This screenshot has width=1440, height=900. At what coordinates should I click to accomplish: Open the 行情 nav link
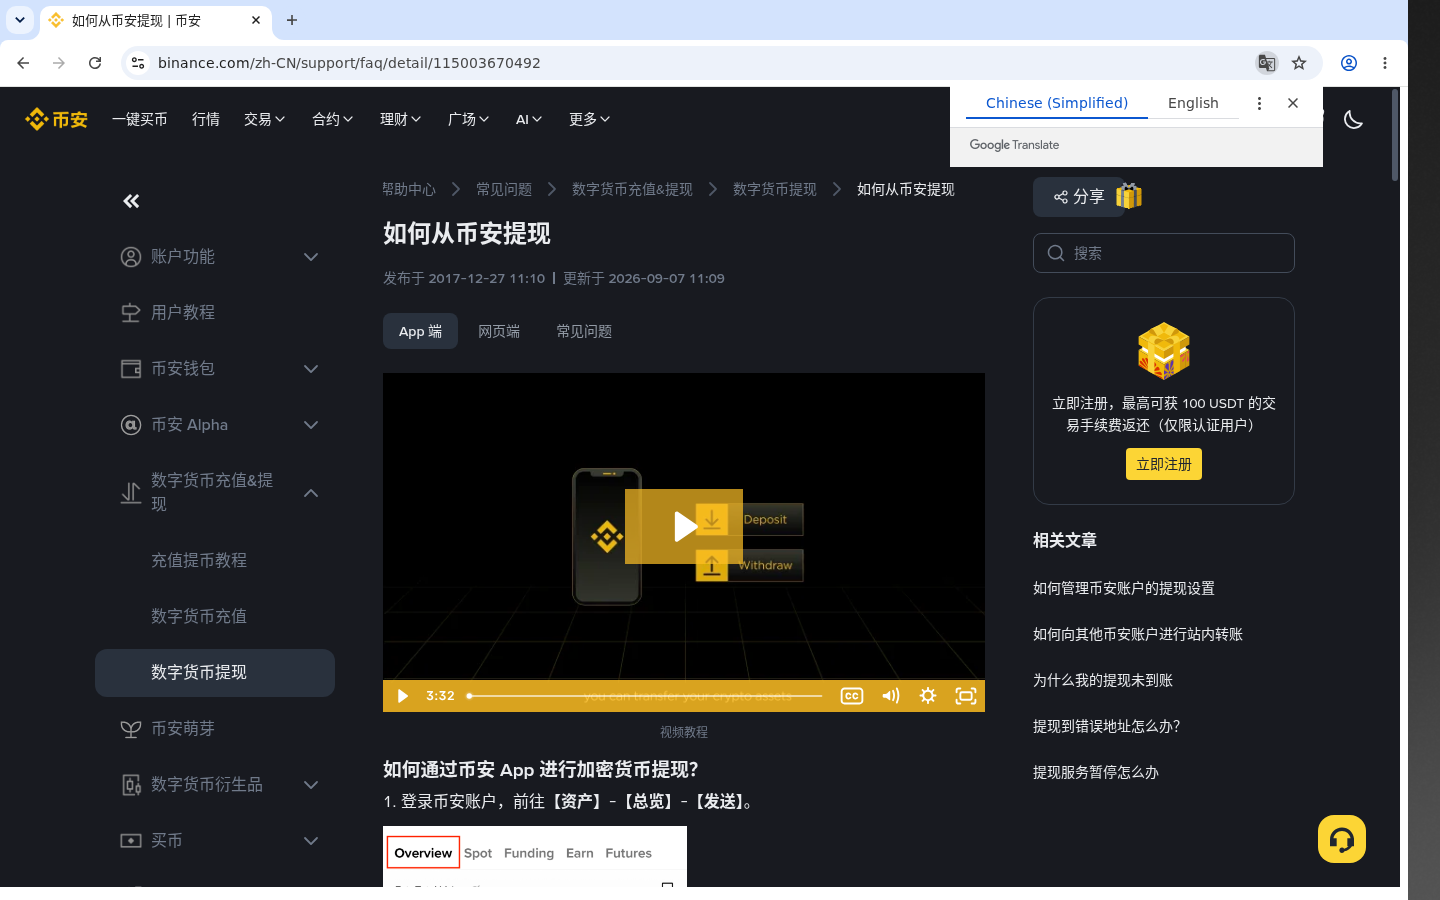206,119
